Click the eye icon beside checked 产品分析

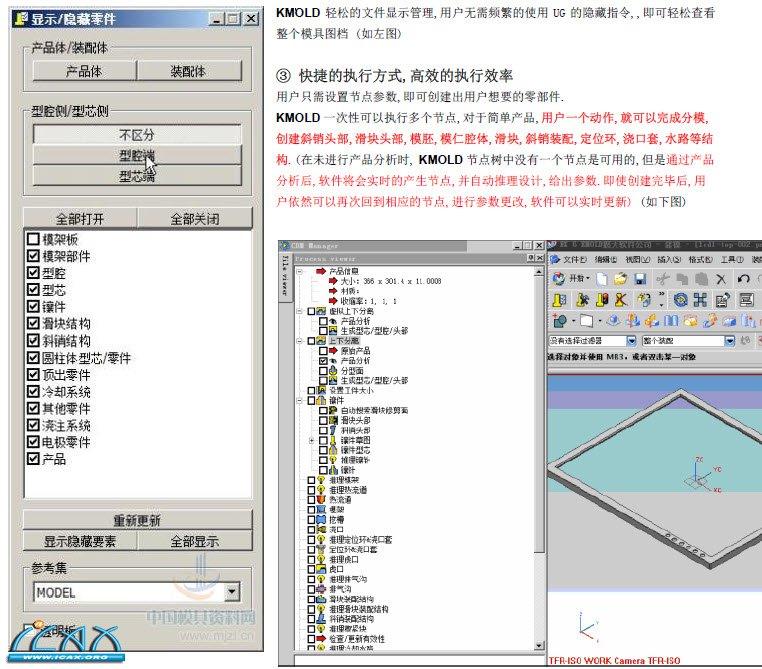[333, 361]
